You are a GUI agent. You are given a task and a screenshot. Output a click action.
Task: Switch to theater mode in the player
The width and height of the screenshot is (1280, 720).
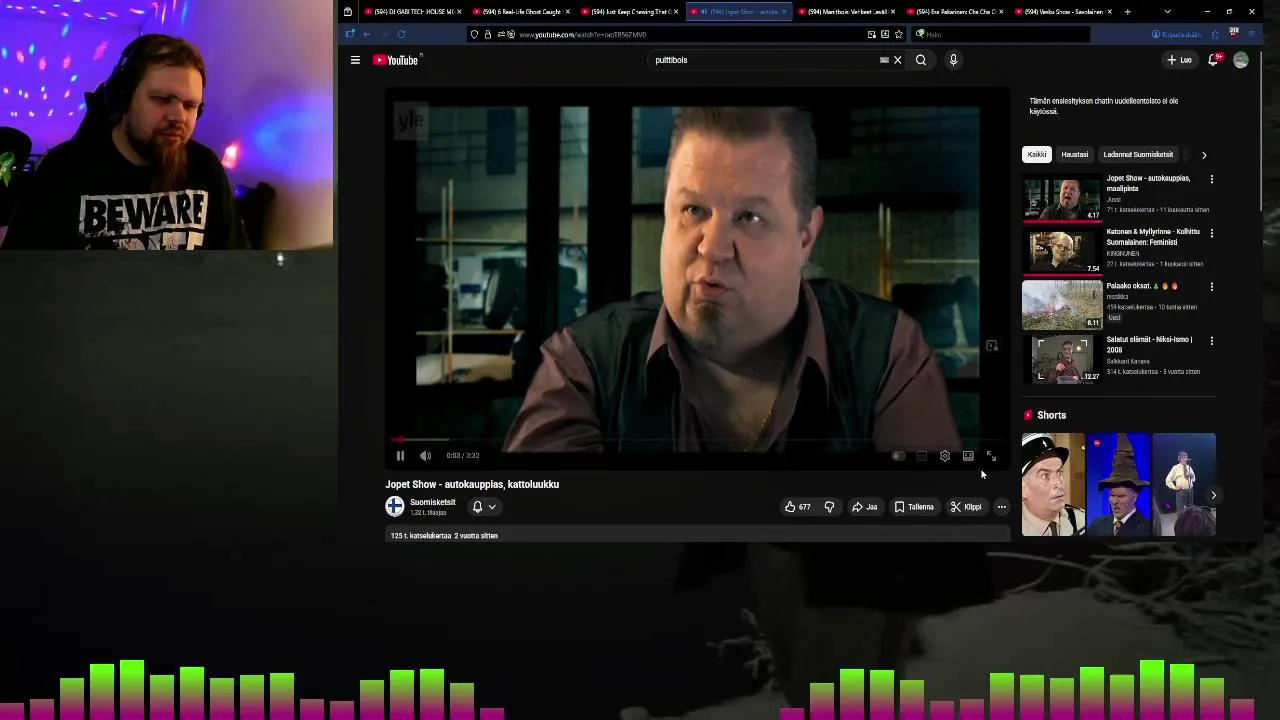(968, 456)
